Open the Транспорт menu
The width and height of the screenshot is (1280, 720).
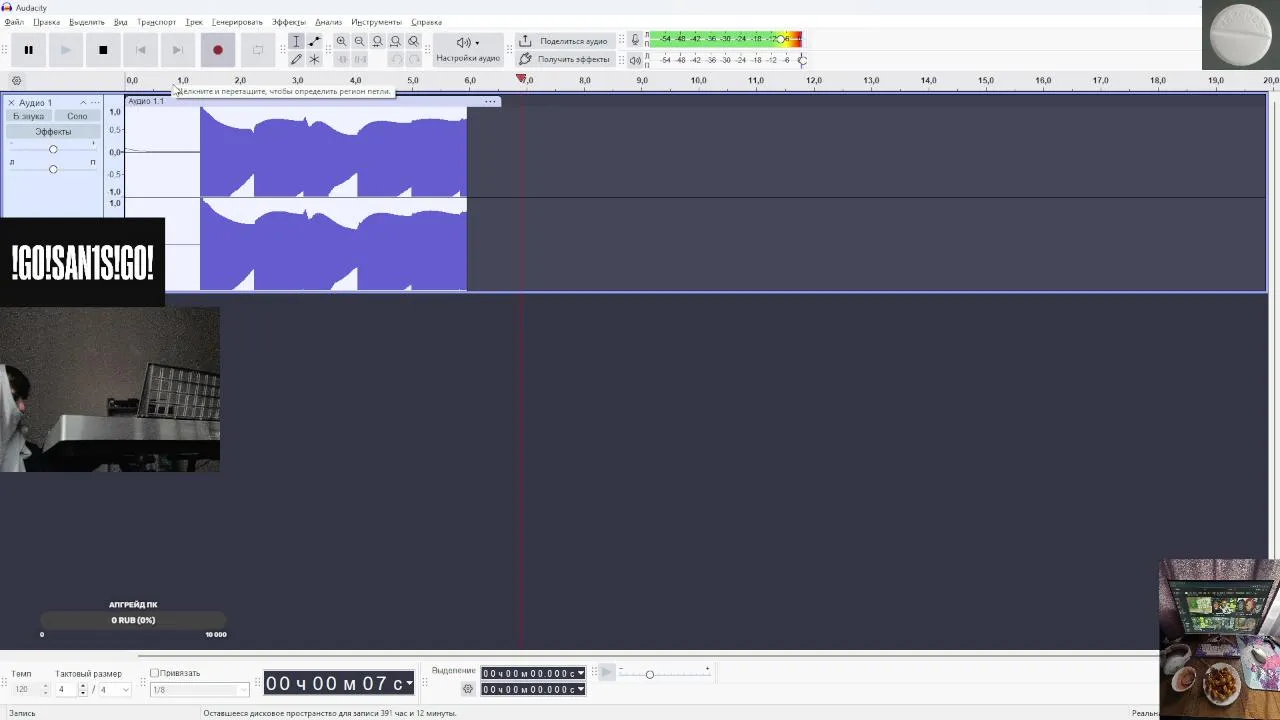tap(156, 22)
